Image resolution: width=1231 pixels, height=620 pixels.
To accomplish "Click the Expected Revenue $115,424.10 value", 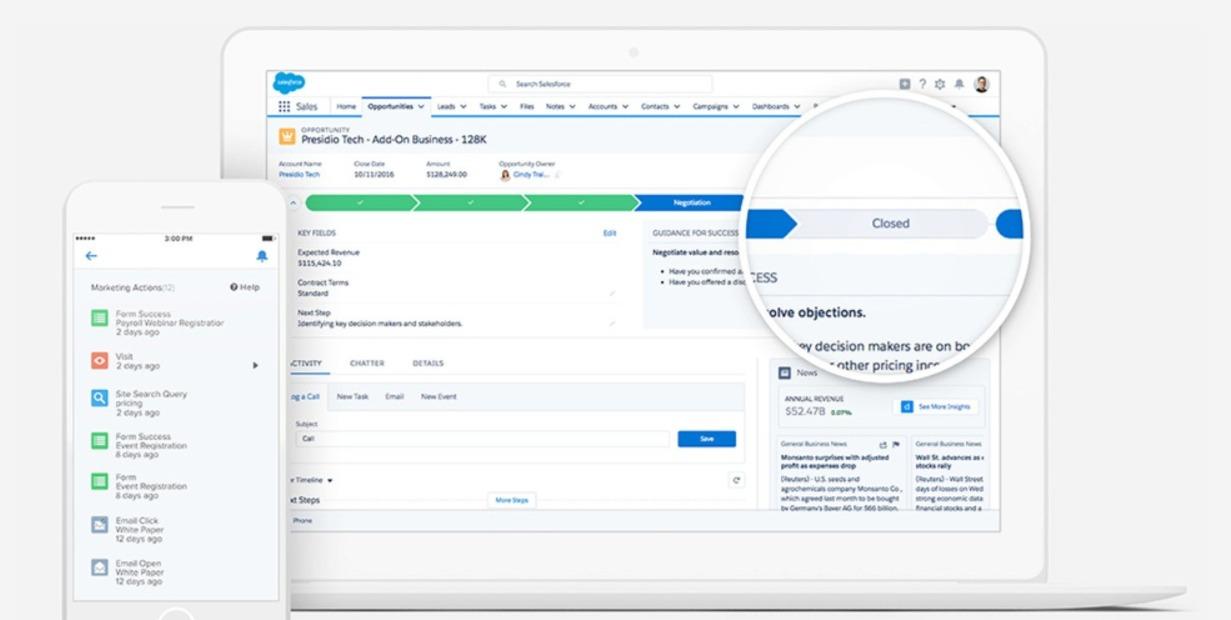I will 319,263.
